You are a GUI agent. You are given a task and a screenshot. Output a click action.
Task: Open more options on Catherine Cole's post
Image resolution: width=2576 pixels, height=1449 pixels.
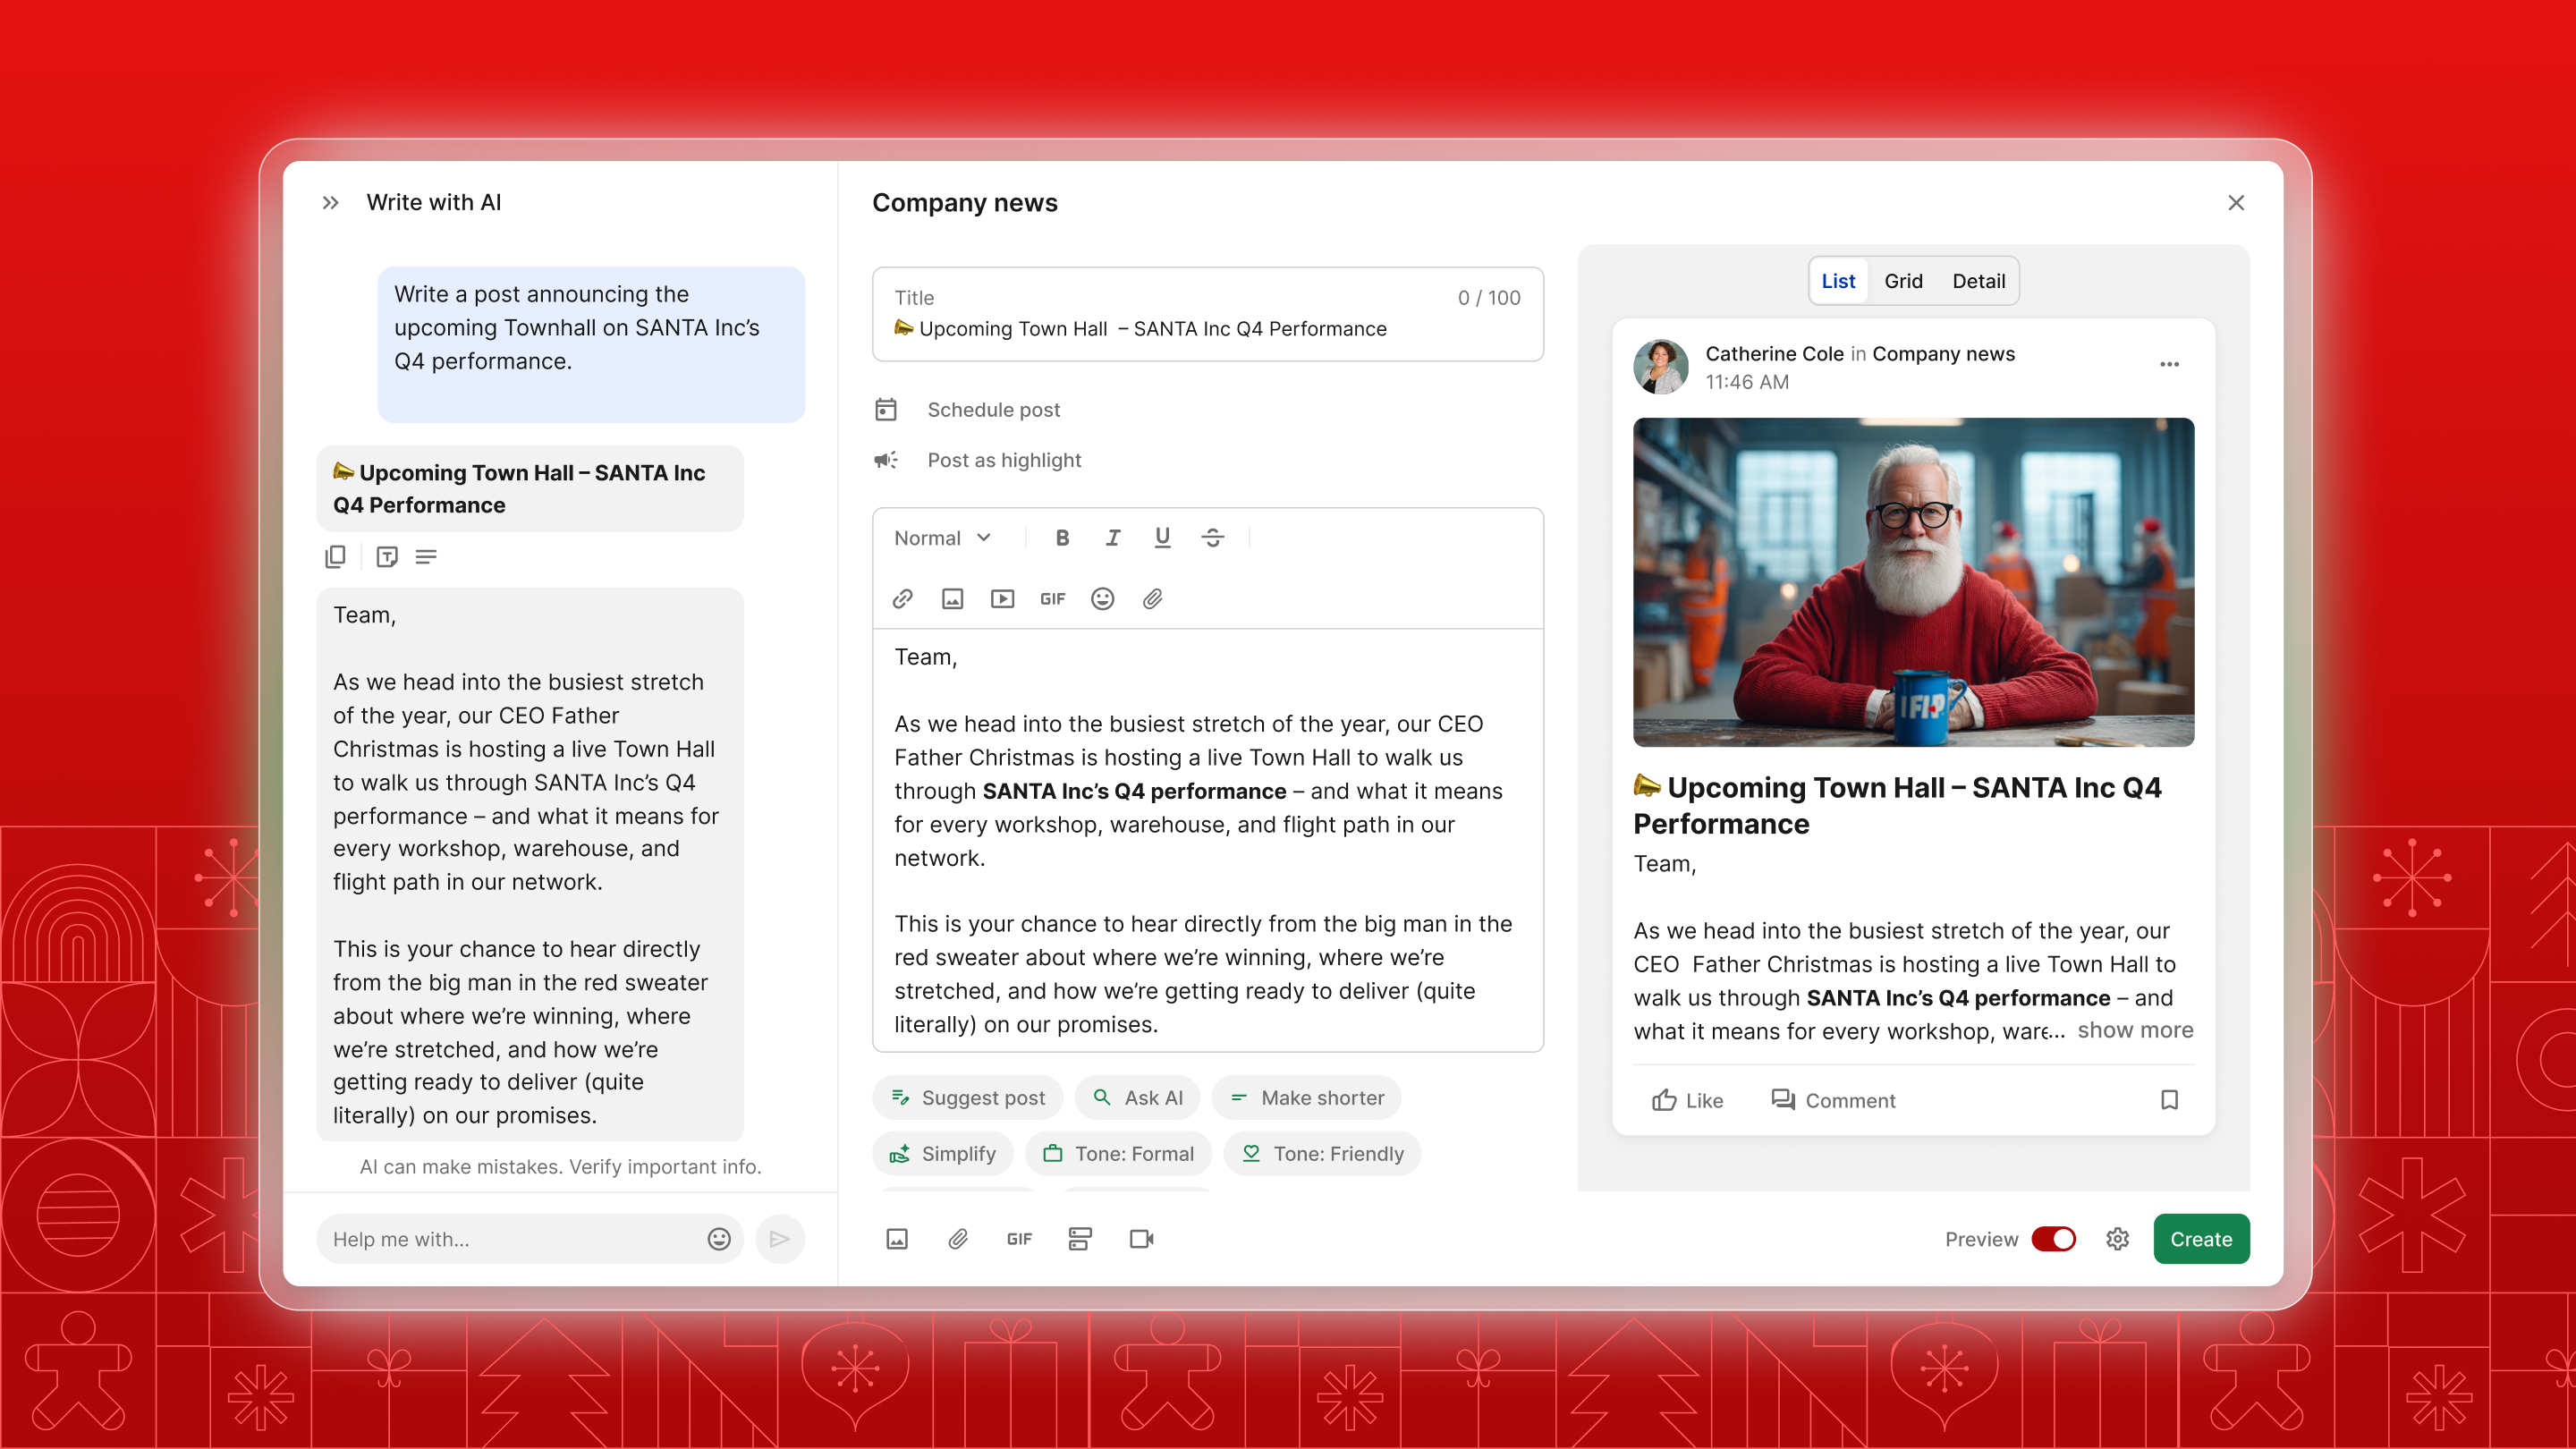[2168, 363]
